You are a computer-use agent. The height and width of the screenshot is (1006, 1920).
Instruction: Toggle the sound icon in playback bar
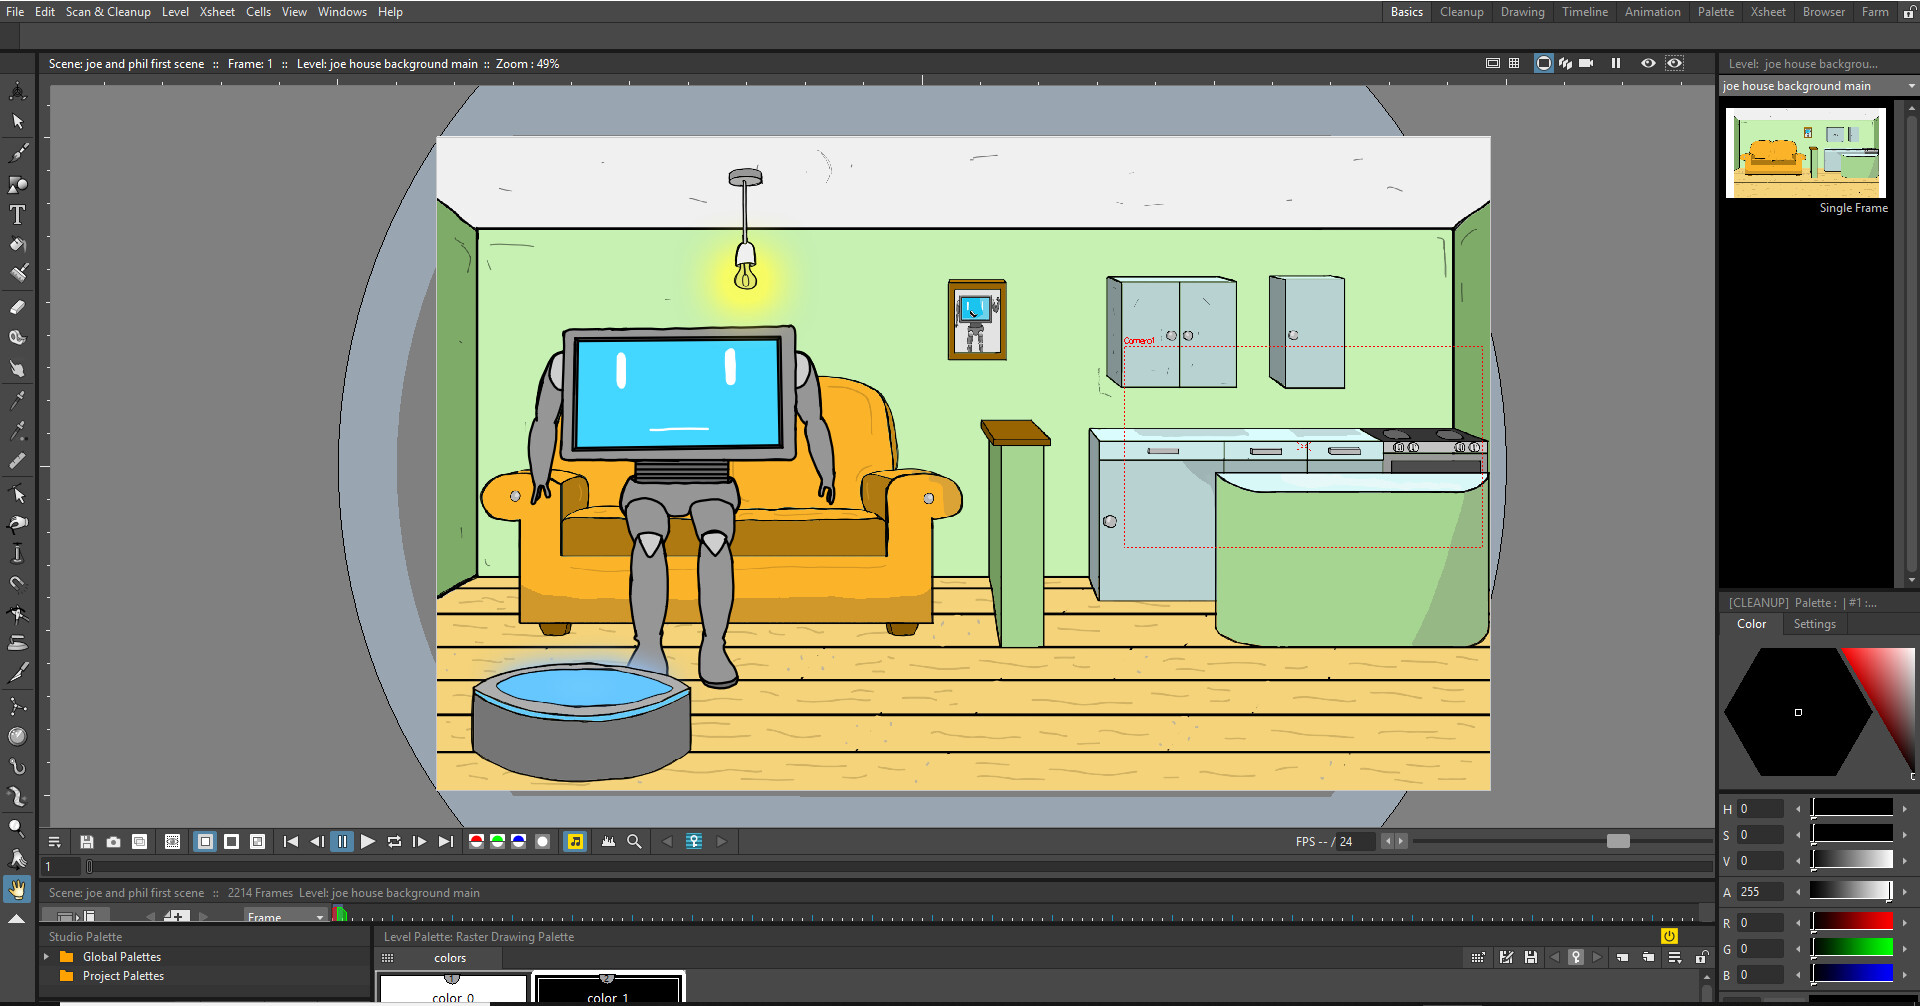(575, 842)
